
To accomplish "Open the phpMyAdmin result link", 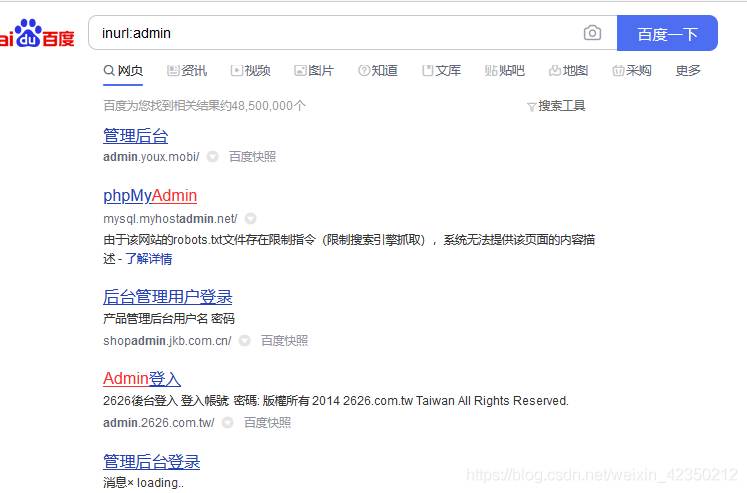I will coord(150,196).
